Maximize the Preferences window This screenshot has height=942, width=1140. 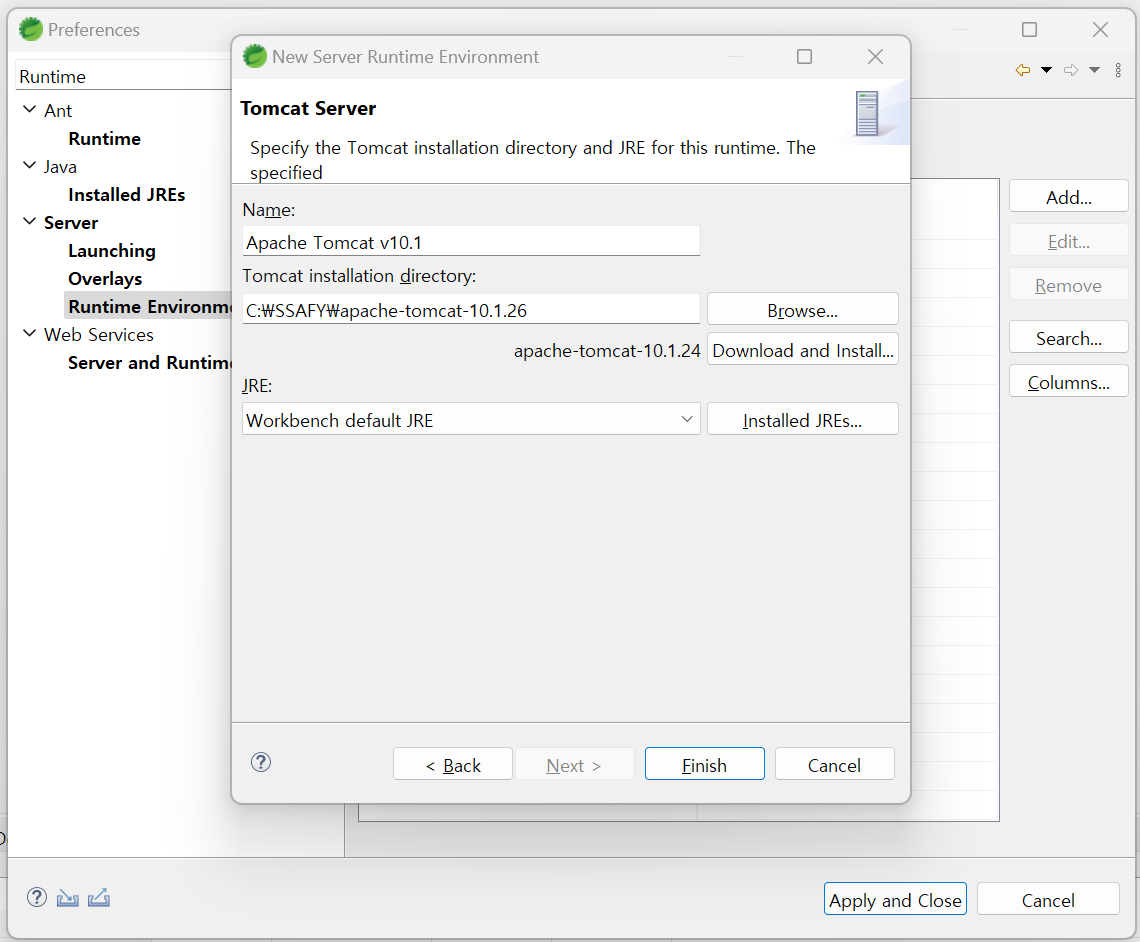tap(1029, 29)
